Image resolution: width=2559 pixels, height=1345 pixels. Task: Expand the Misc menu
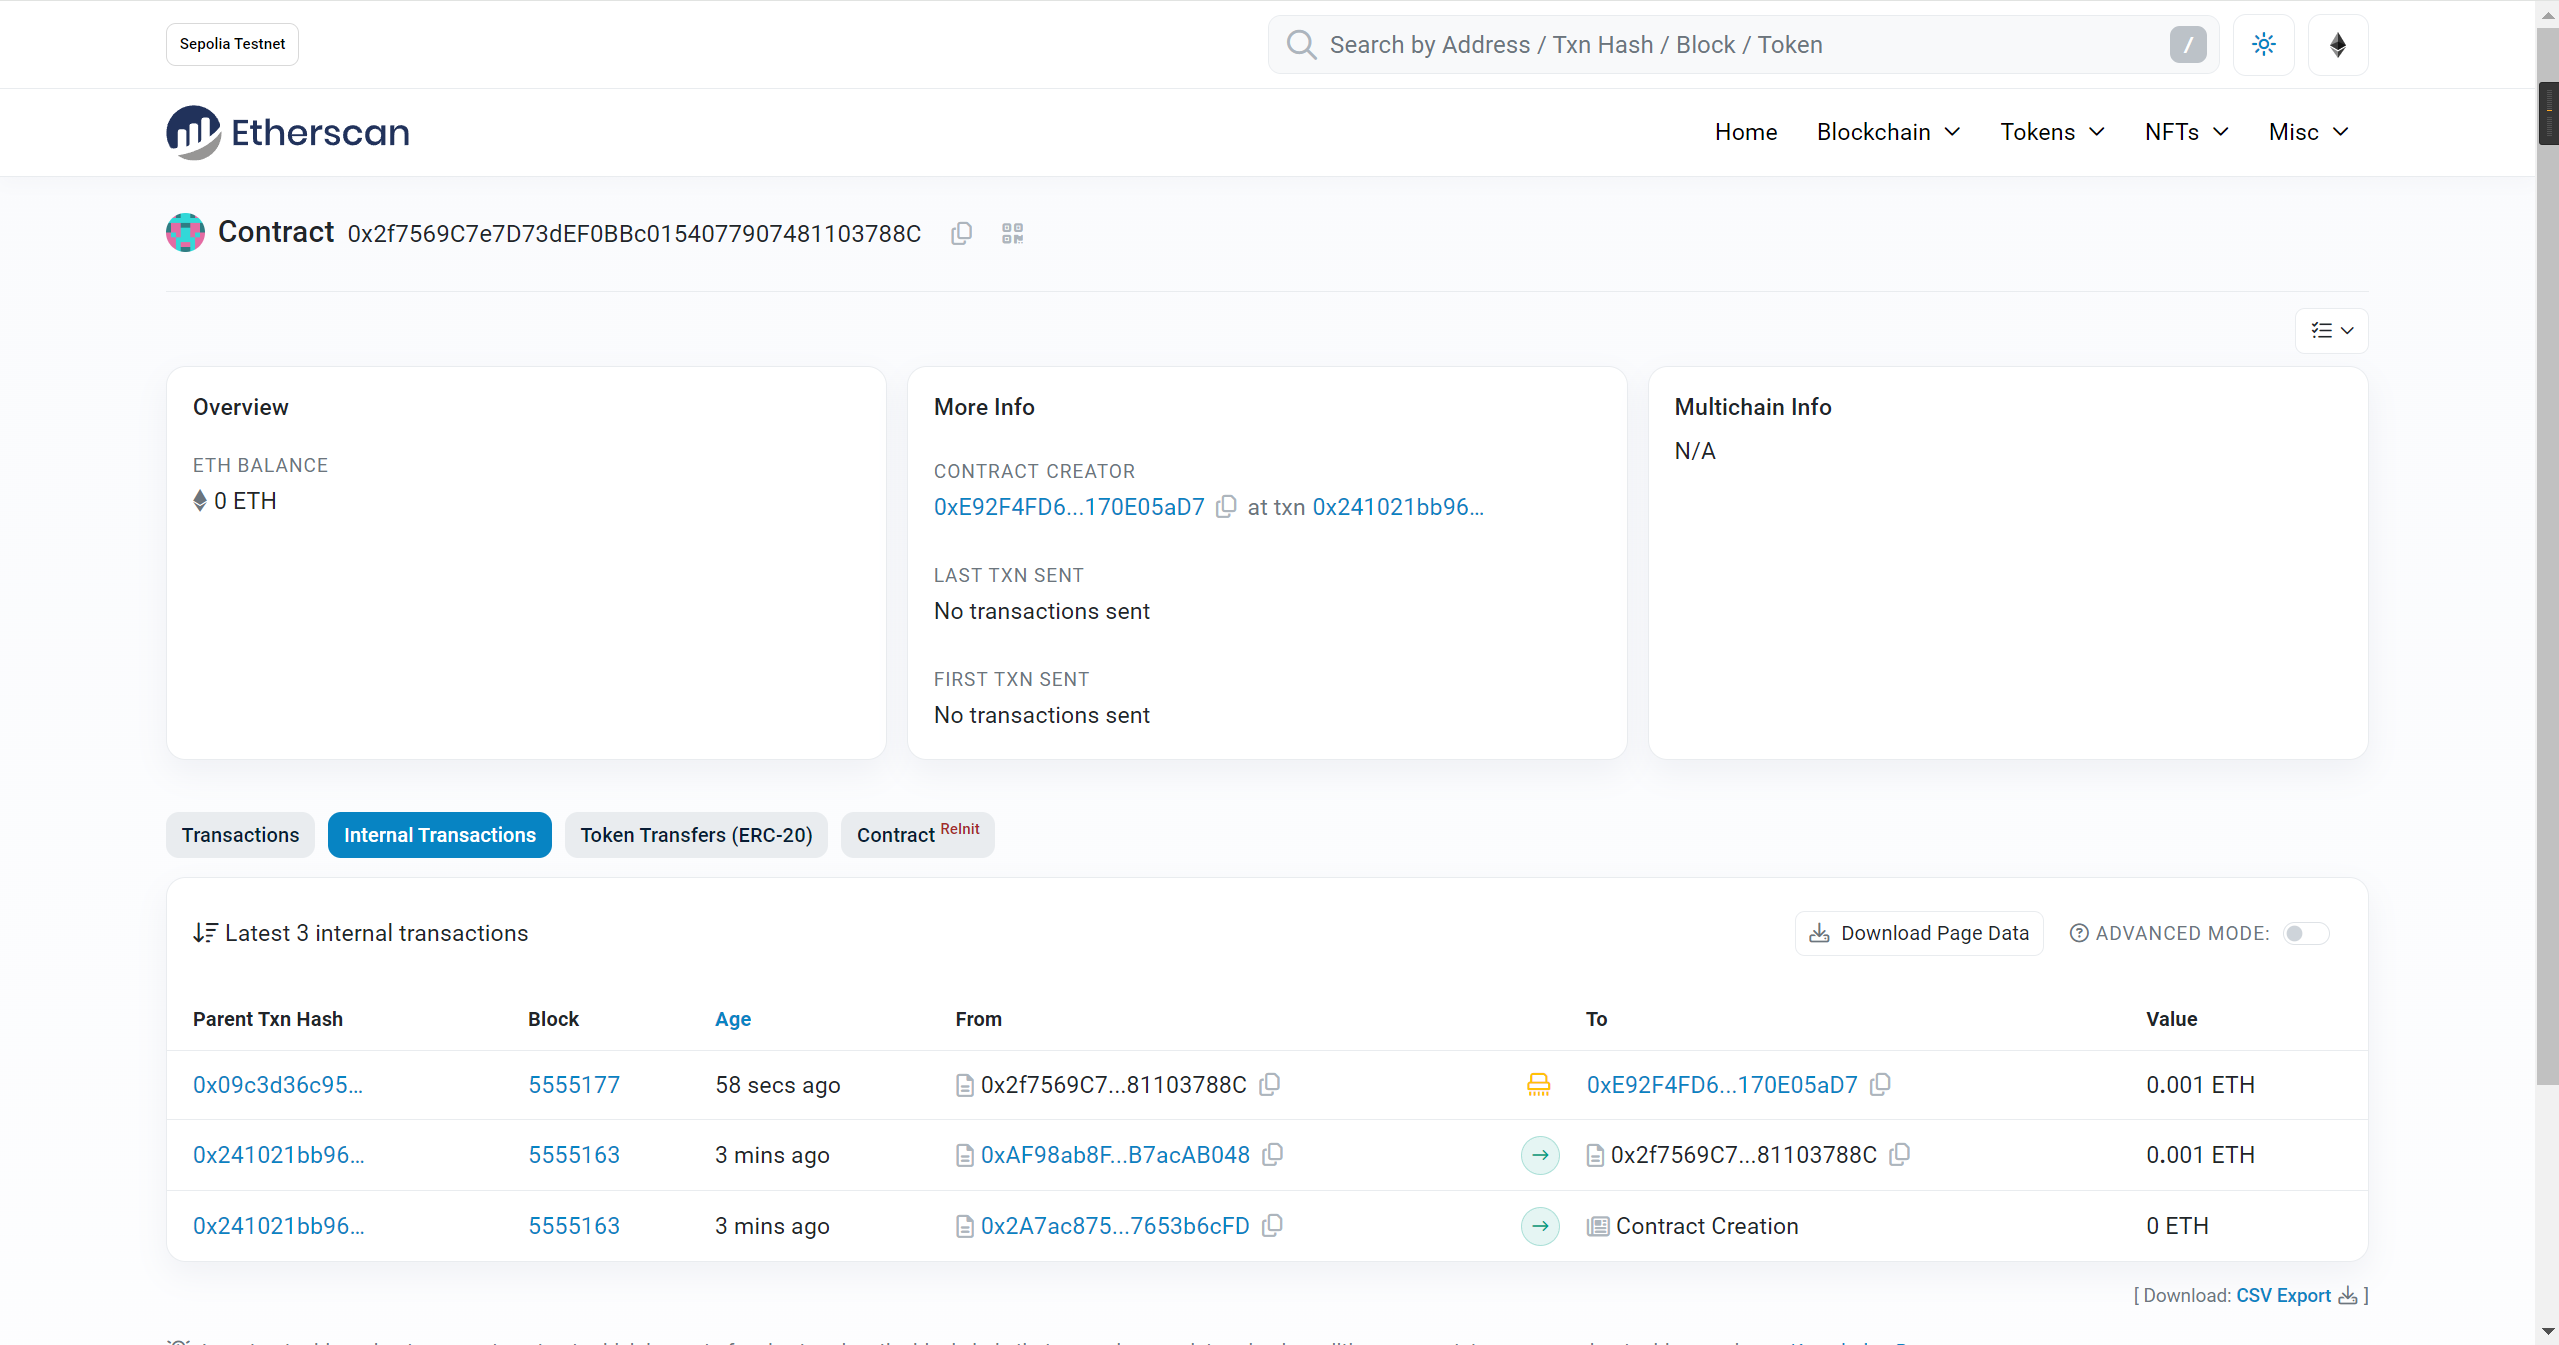coord(2308,132)
